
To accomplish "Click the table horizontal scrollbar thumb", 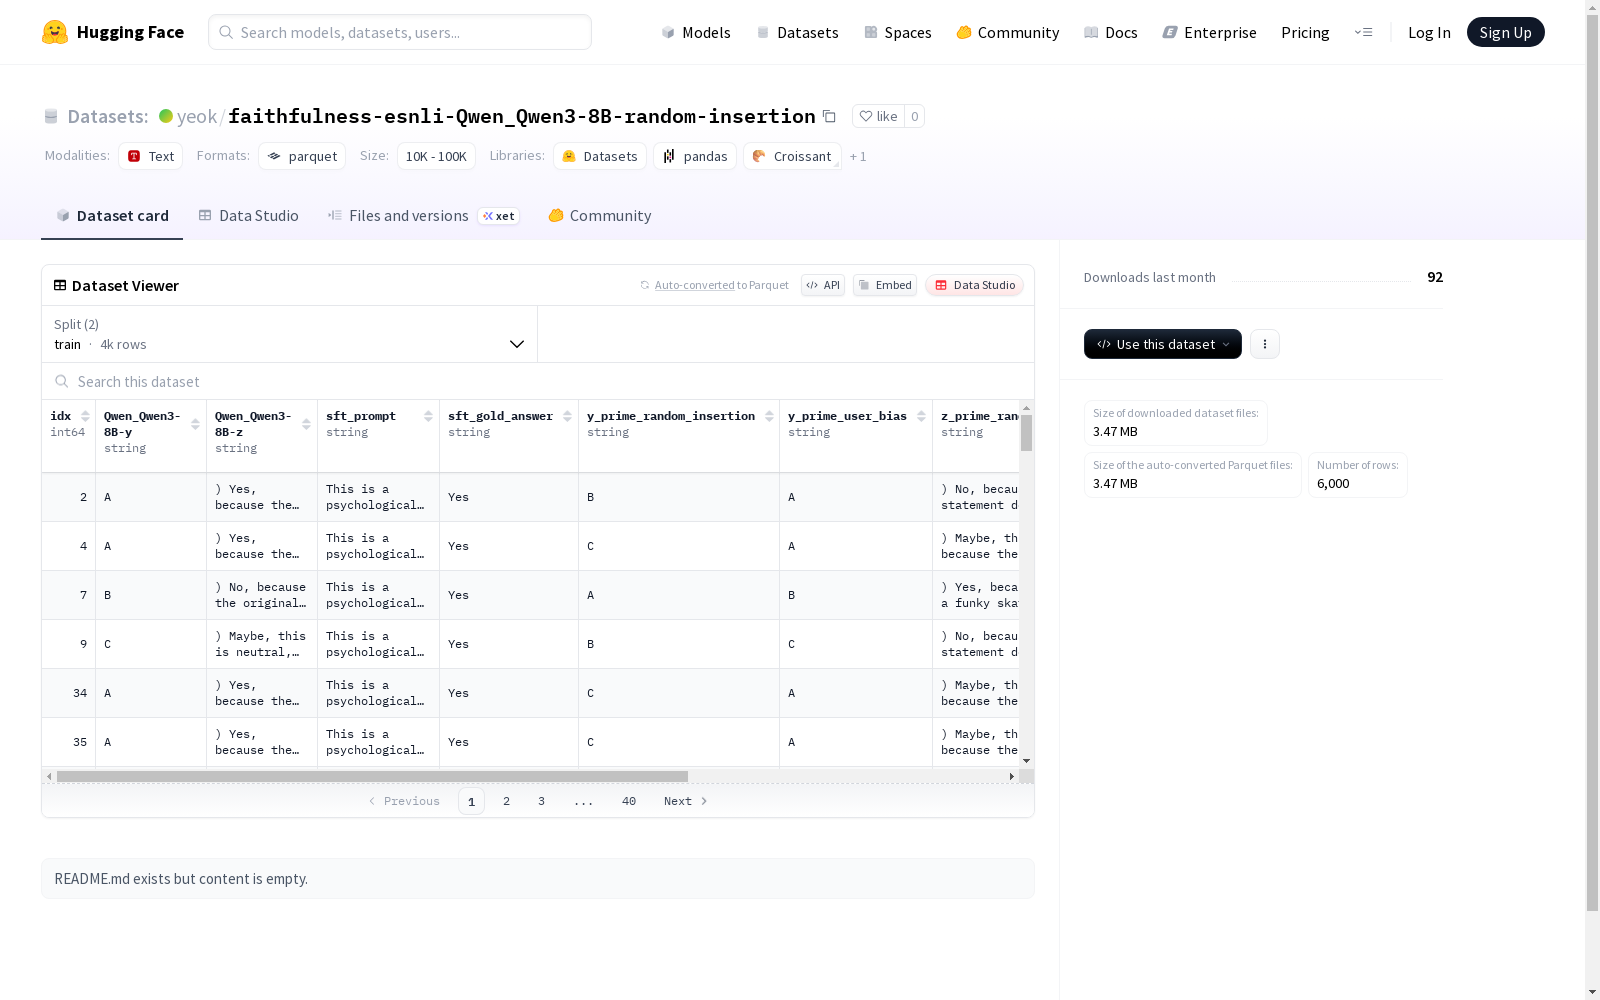I will pos(372,776).
